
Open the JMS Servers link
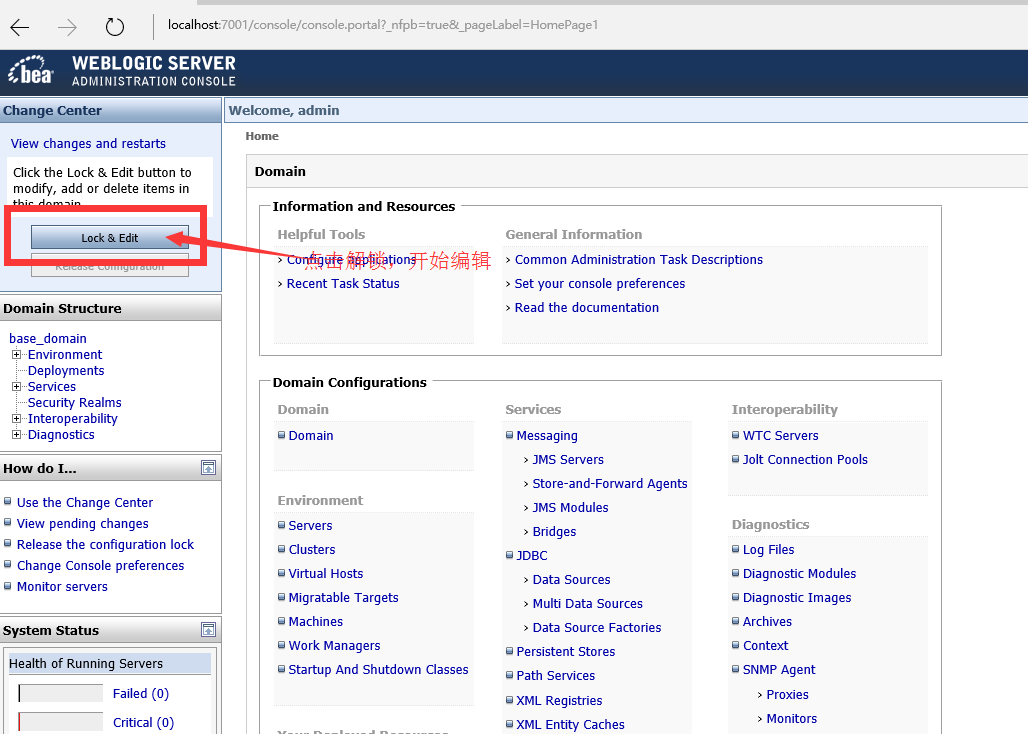click(568, 460)
